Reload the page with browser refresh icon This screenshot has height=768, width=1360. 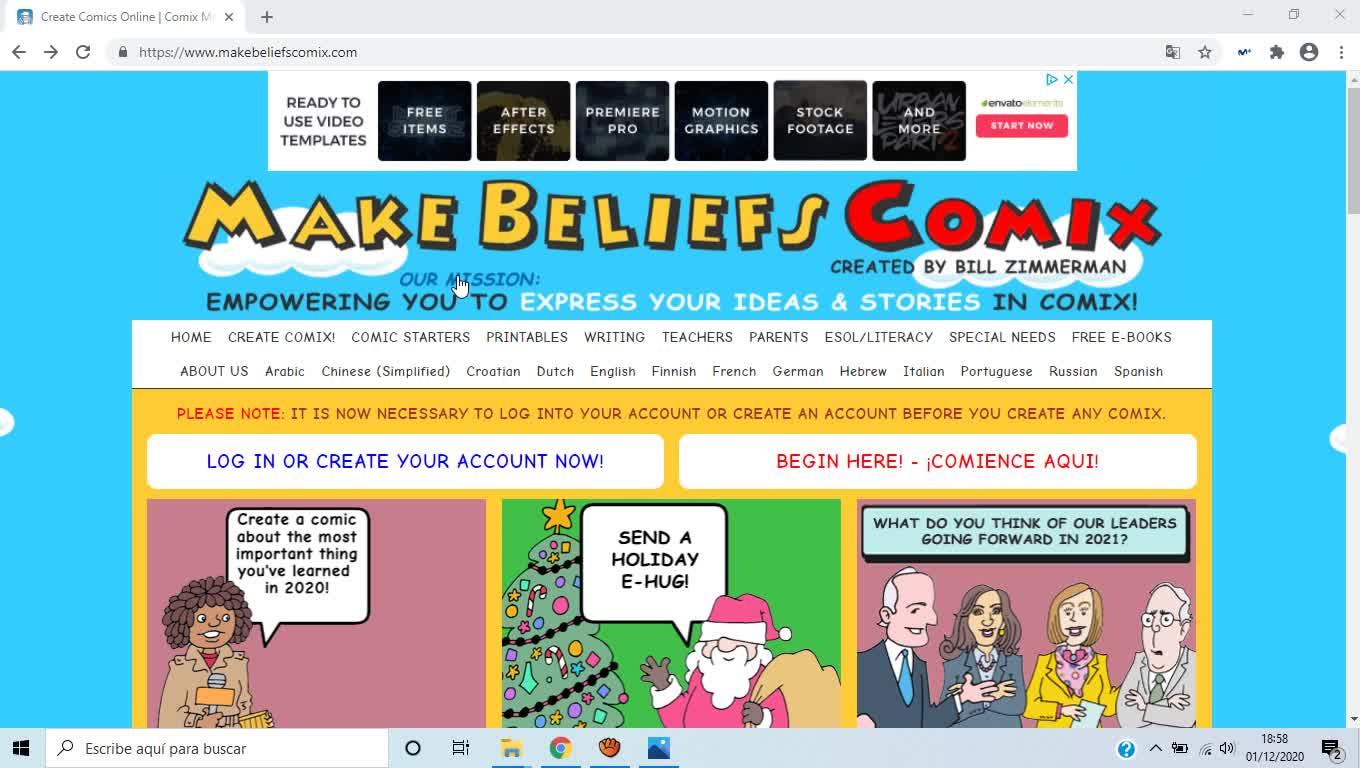point(83,52)
